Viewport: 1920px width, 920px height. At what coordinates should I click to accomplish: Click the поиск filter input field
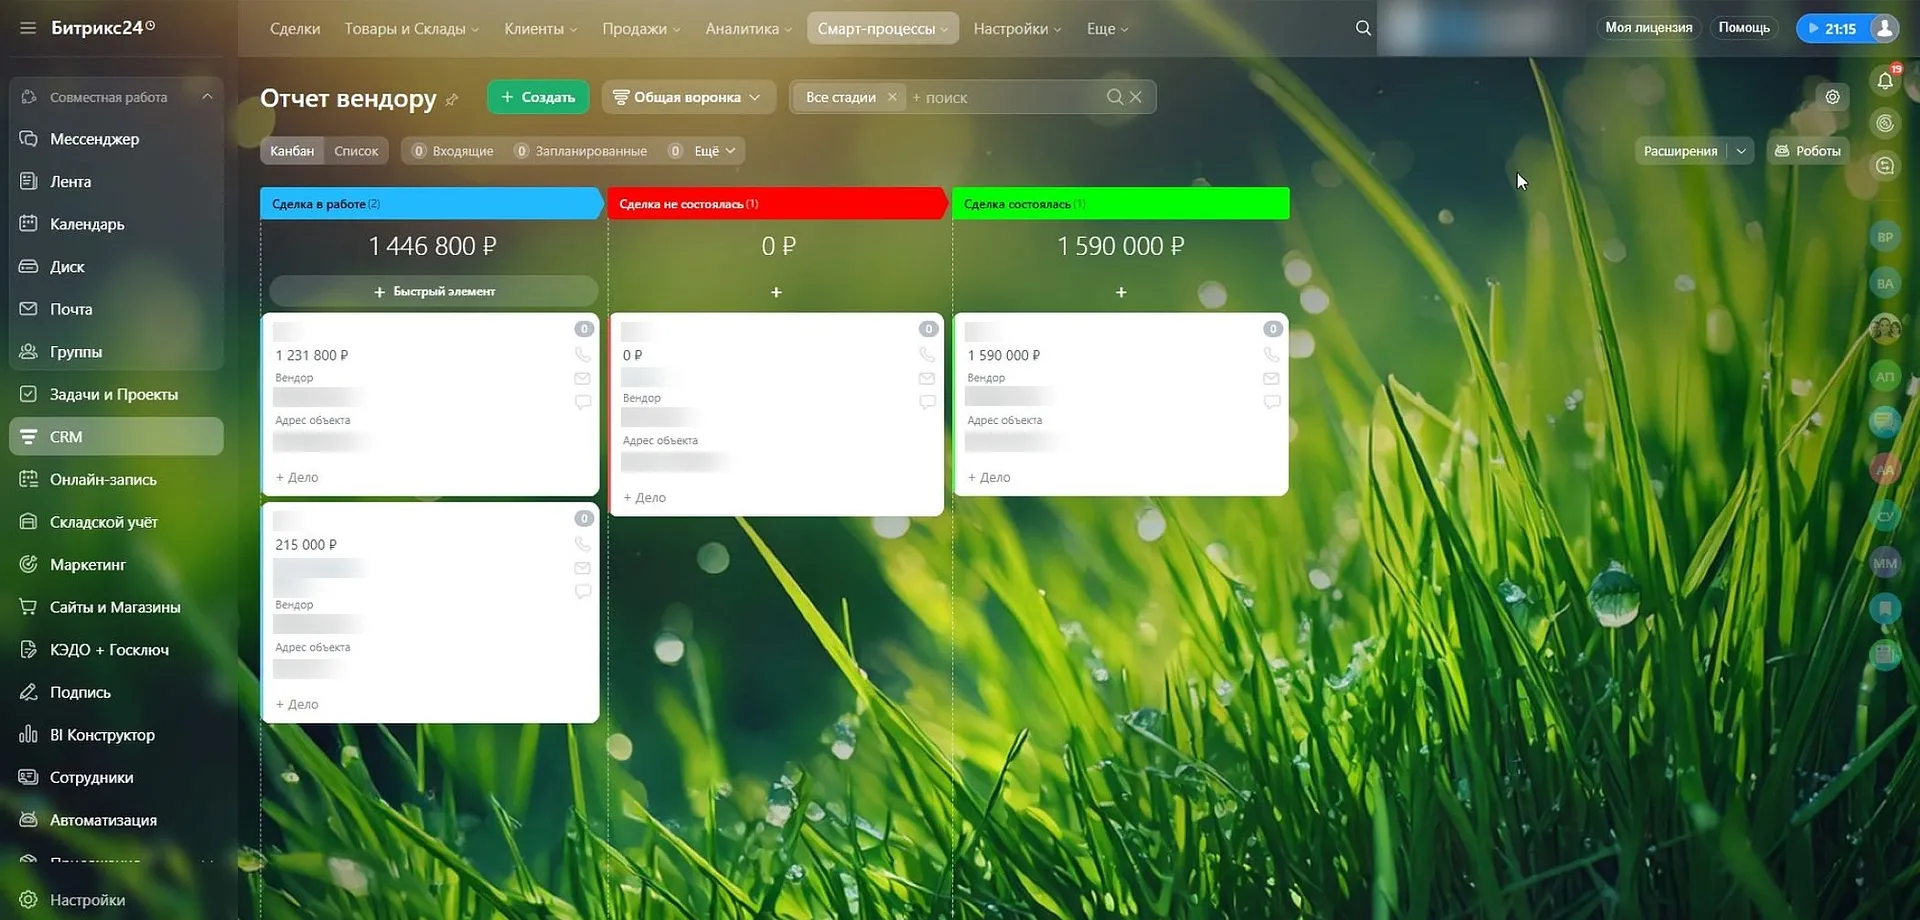pyautogui.click(x=1005, y=97)
